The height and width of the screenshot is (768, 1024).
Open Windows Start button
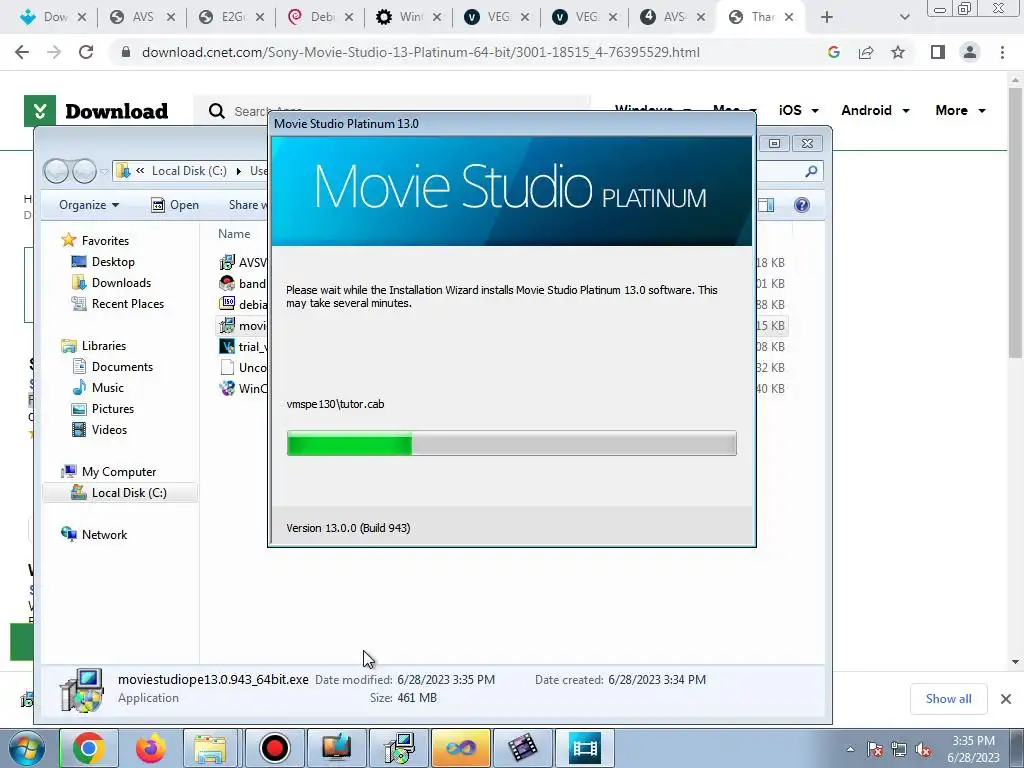tap(25, 748)
